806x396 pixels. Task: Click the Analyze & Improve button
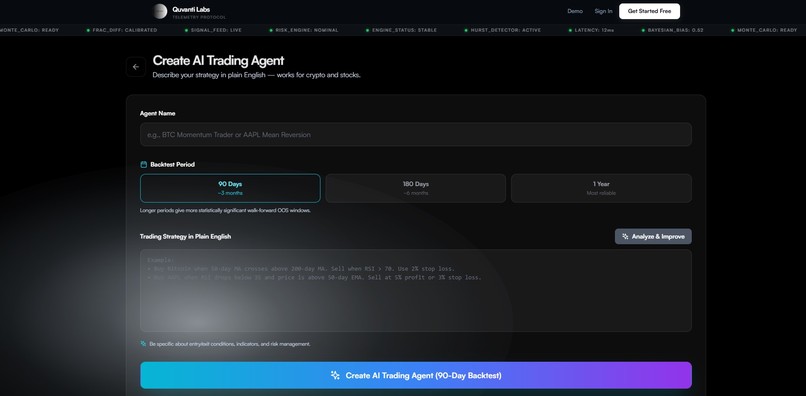click(653, 237)
